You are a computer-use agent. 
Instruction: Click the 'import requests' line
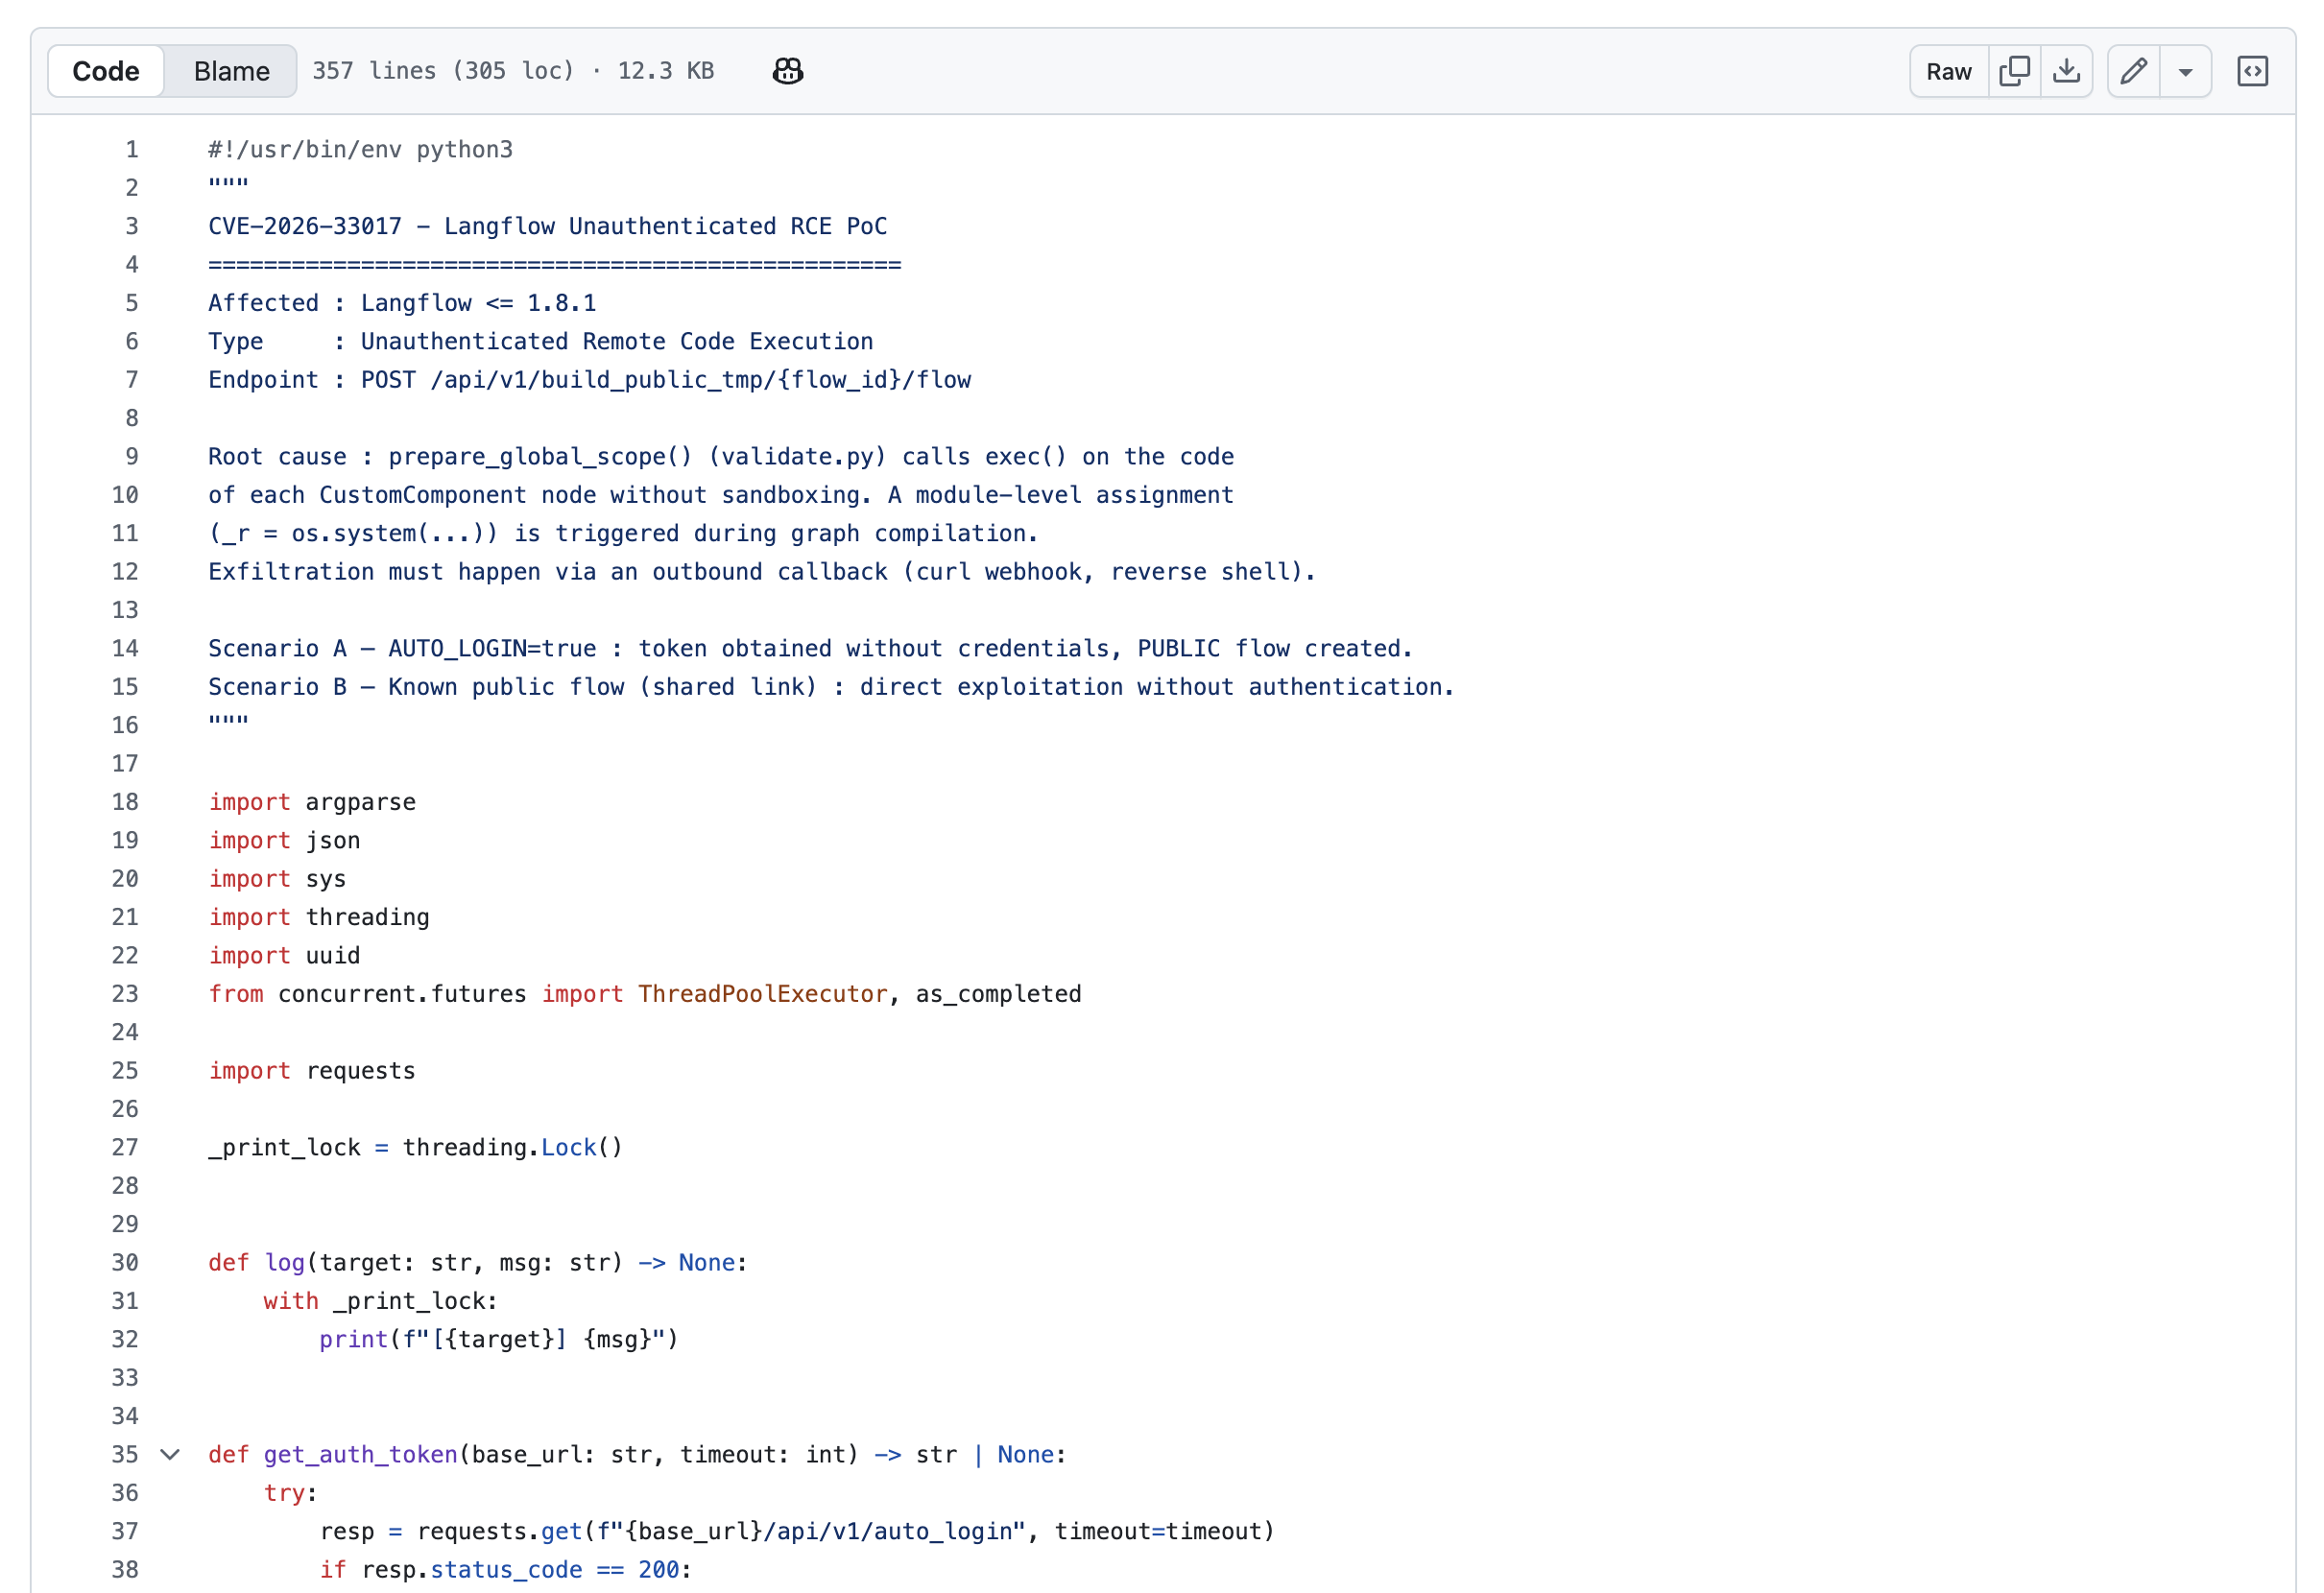tap(312, 1070)
